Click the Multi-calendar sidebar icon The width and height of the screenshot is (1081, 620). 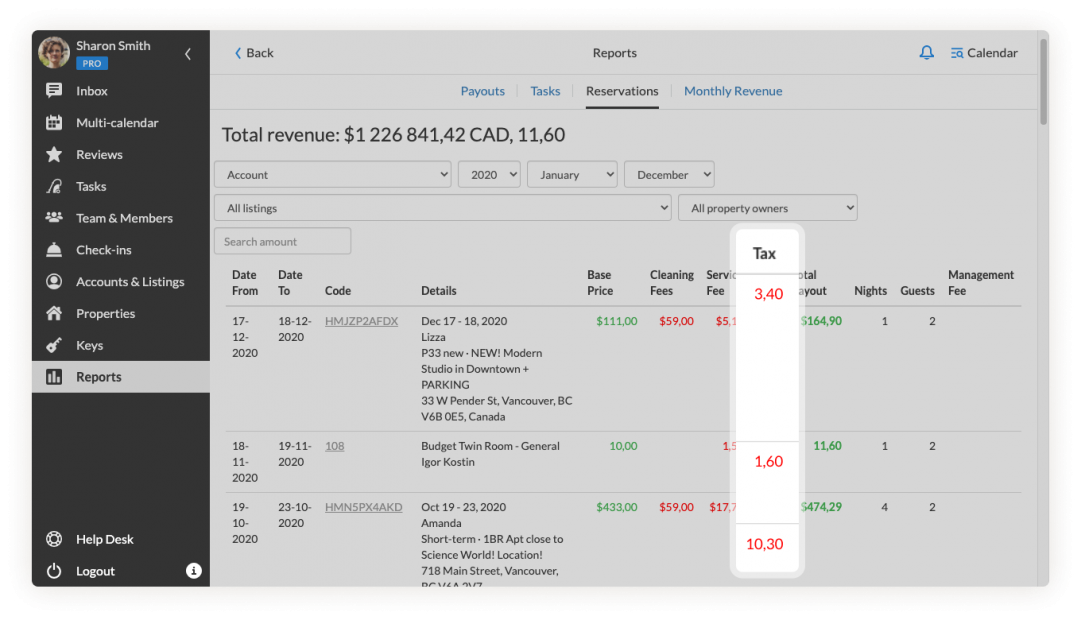tap(54, 123)
